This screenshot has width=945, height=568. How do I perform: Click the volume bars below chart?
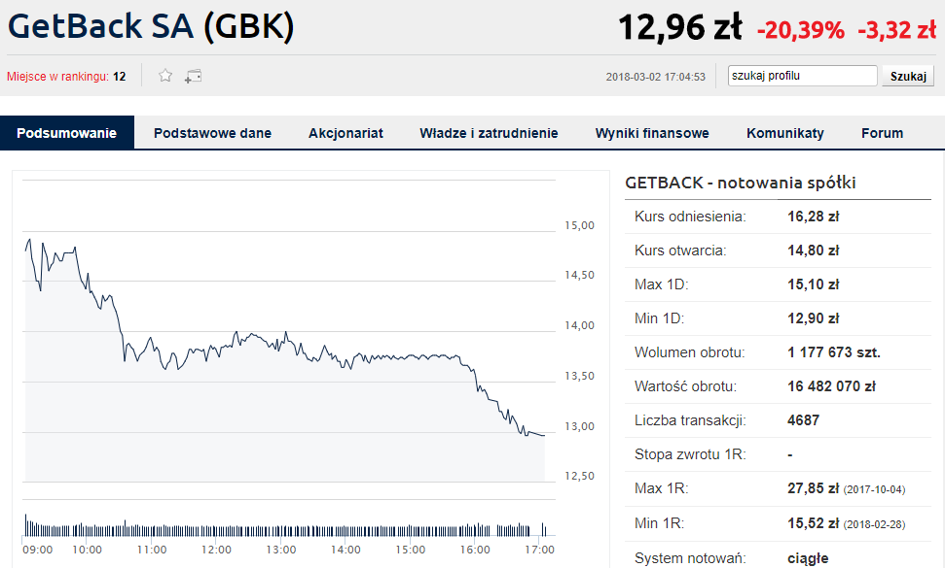(286, 525)
